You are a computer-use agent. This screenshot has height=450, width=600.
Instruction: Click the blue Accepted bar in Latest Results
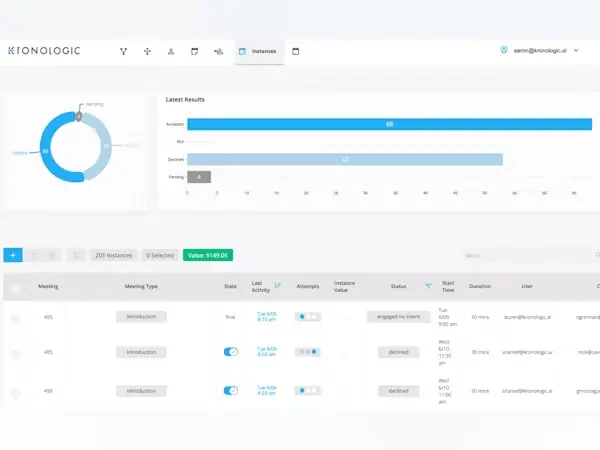coord(390,124)
